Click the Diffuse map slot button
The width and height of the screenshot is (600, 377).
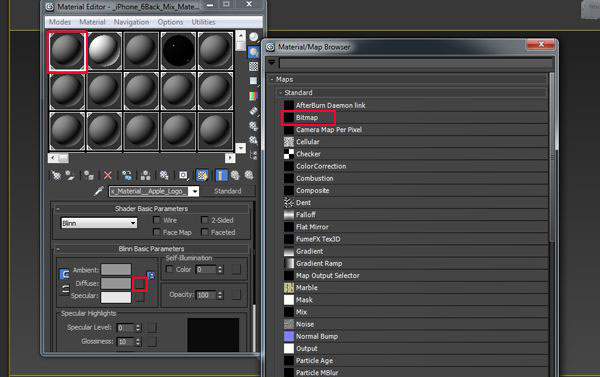point(139,284)
